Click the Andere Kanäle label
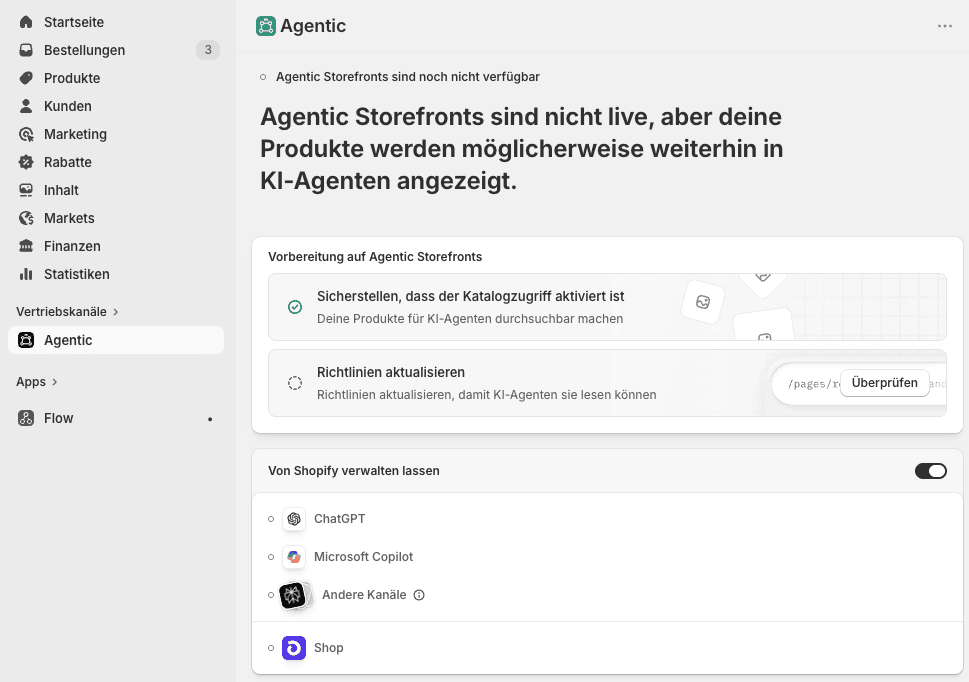The width and height of the screenshot is (969, 682). coord(364,595)
